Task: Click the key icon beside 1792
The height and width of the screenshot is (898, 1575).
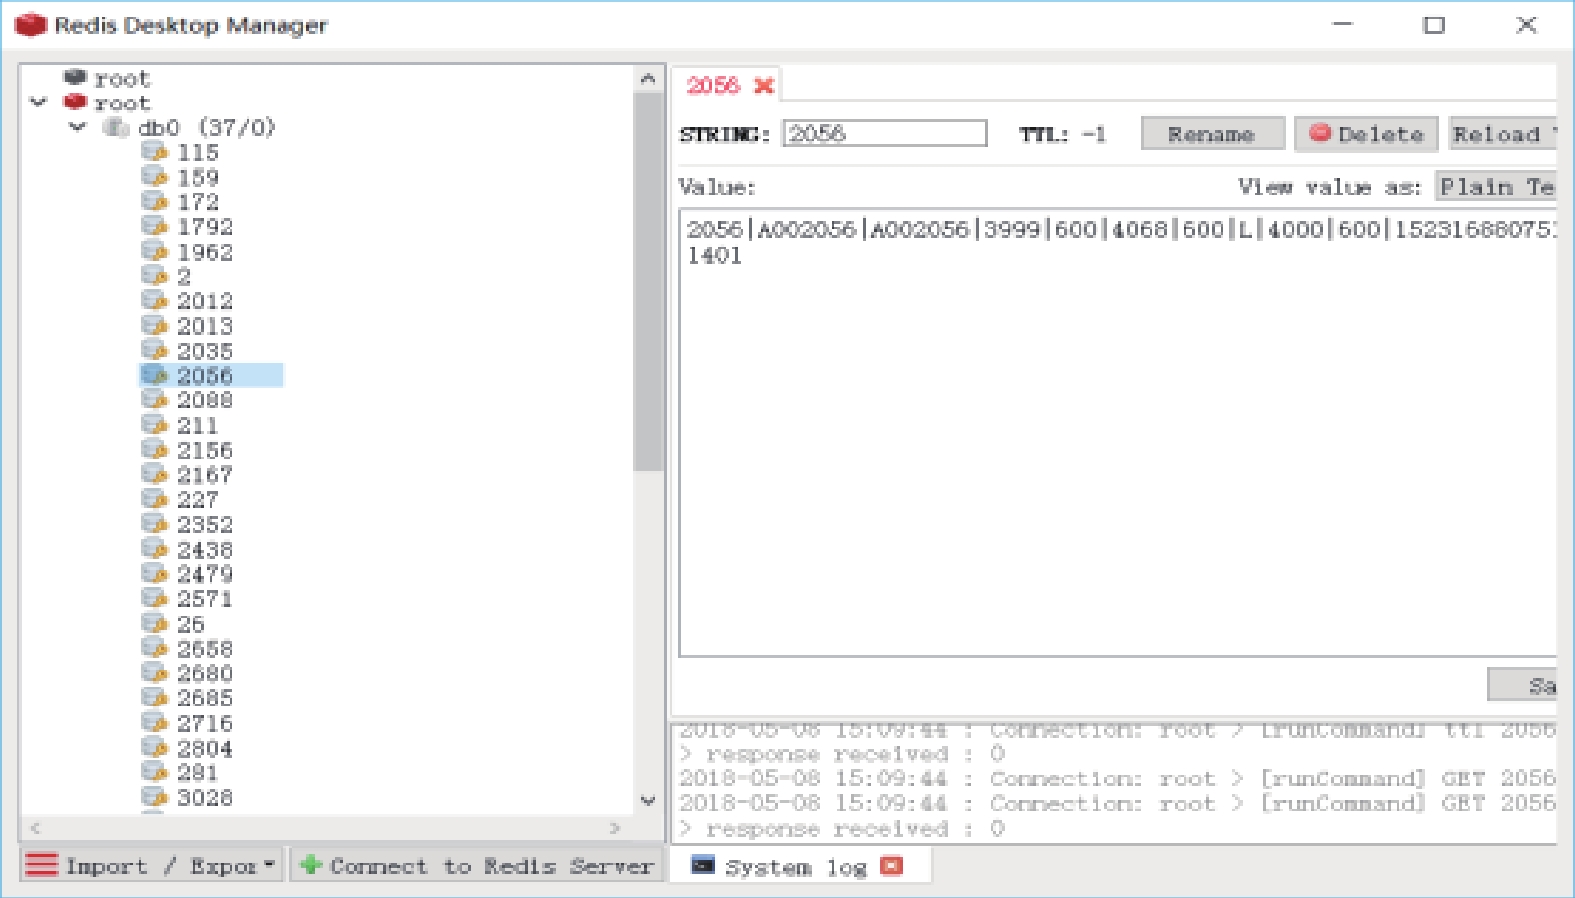Action: 154,226
